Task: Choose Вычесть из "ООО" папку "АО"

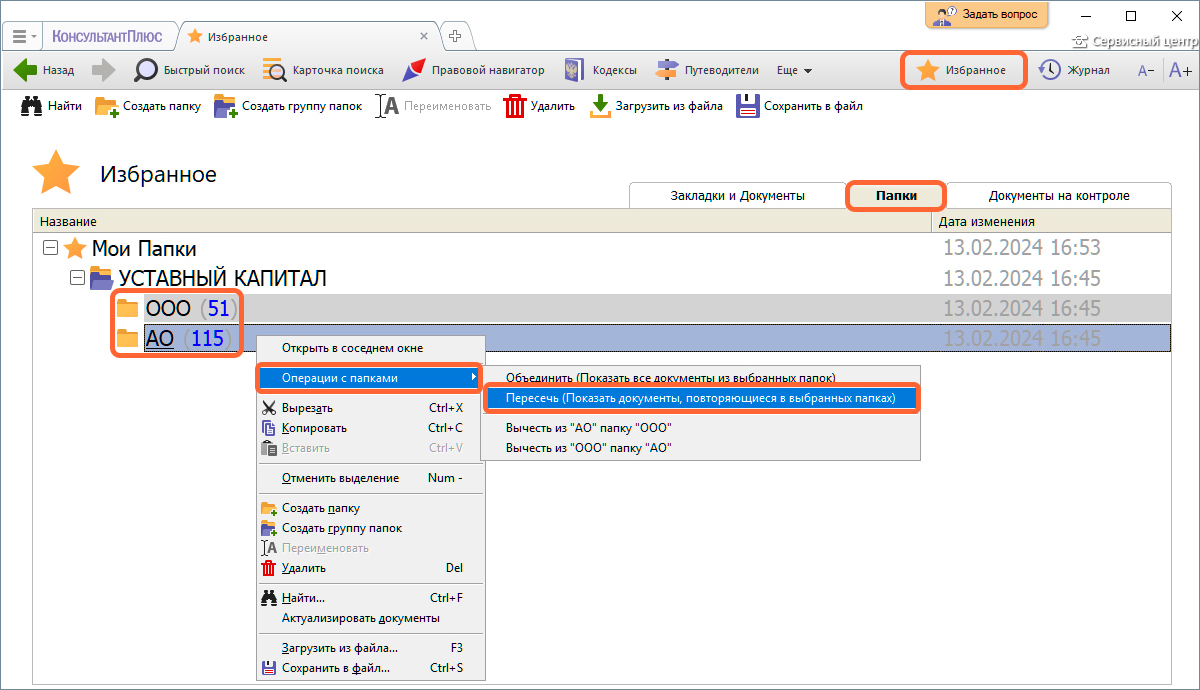Action: (x=700, y=448)
